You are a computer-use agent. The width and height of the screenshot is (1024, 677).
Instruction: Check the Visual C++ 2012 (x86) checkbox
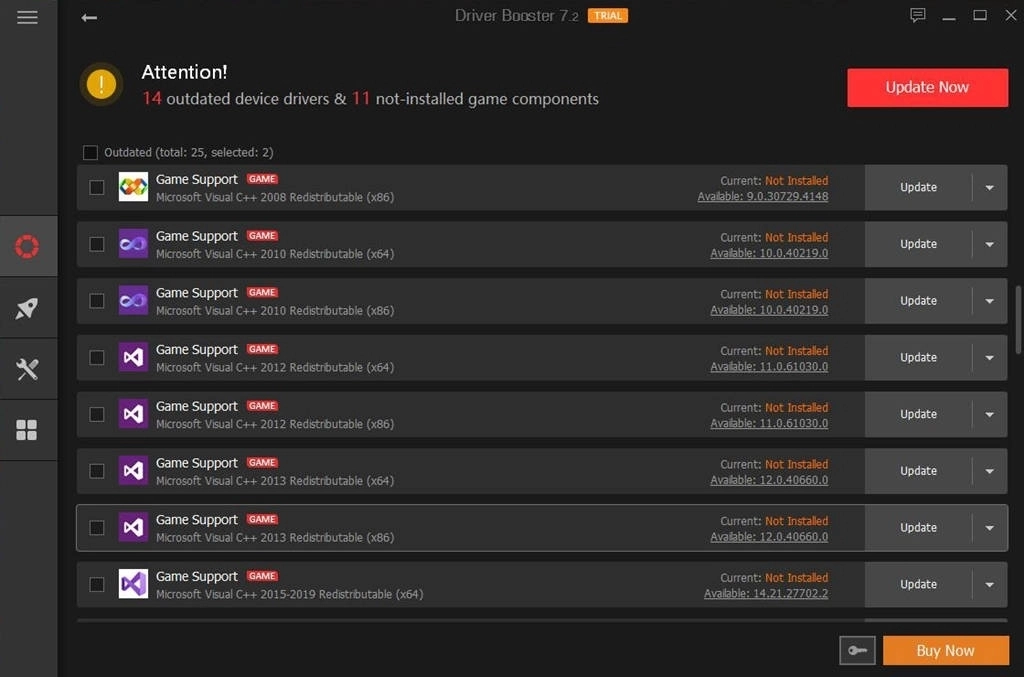tap(97, 415)
